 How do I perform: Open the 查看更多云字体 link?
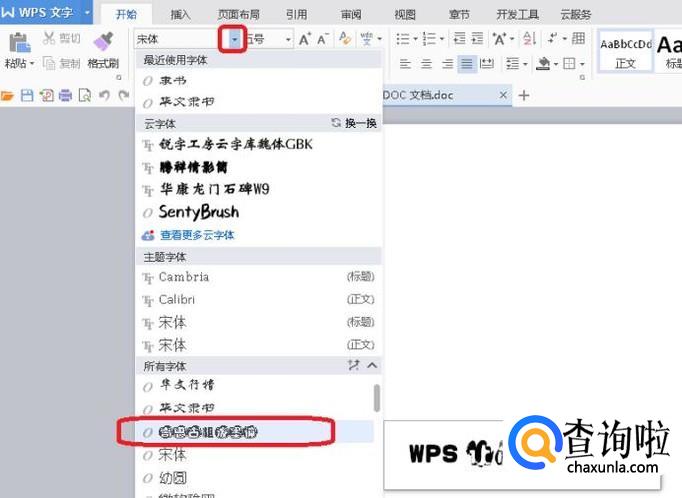[x=197, y=235]
